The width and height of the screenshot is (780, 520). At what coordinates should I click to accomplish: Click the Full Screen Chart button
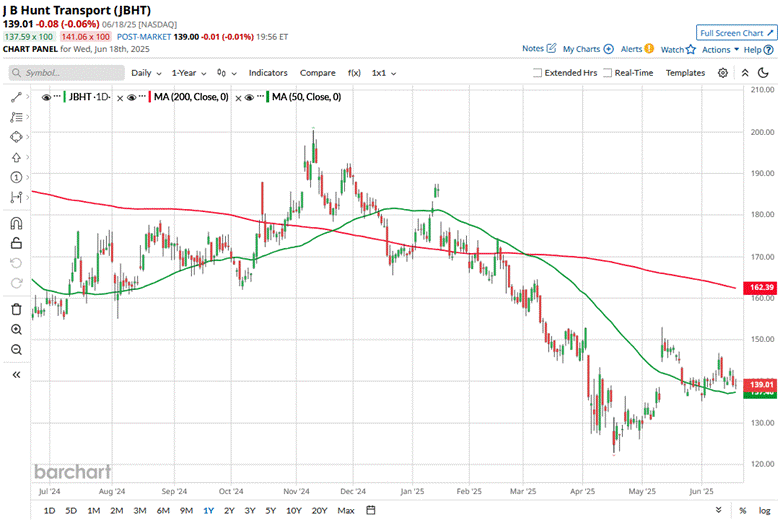tap(737, 33)
